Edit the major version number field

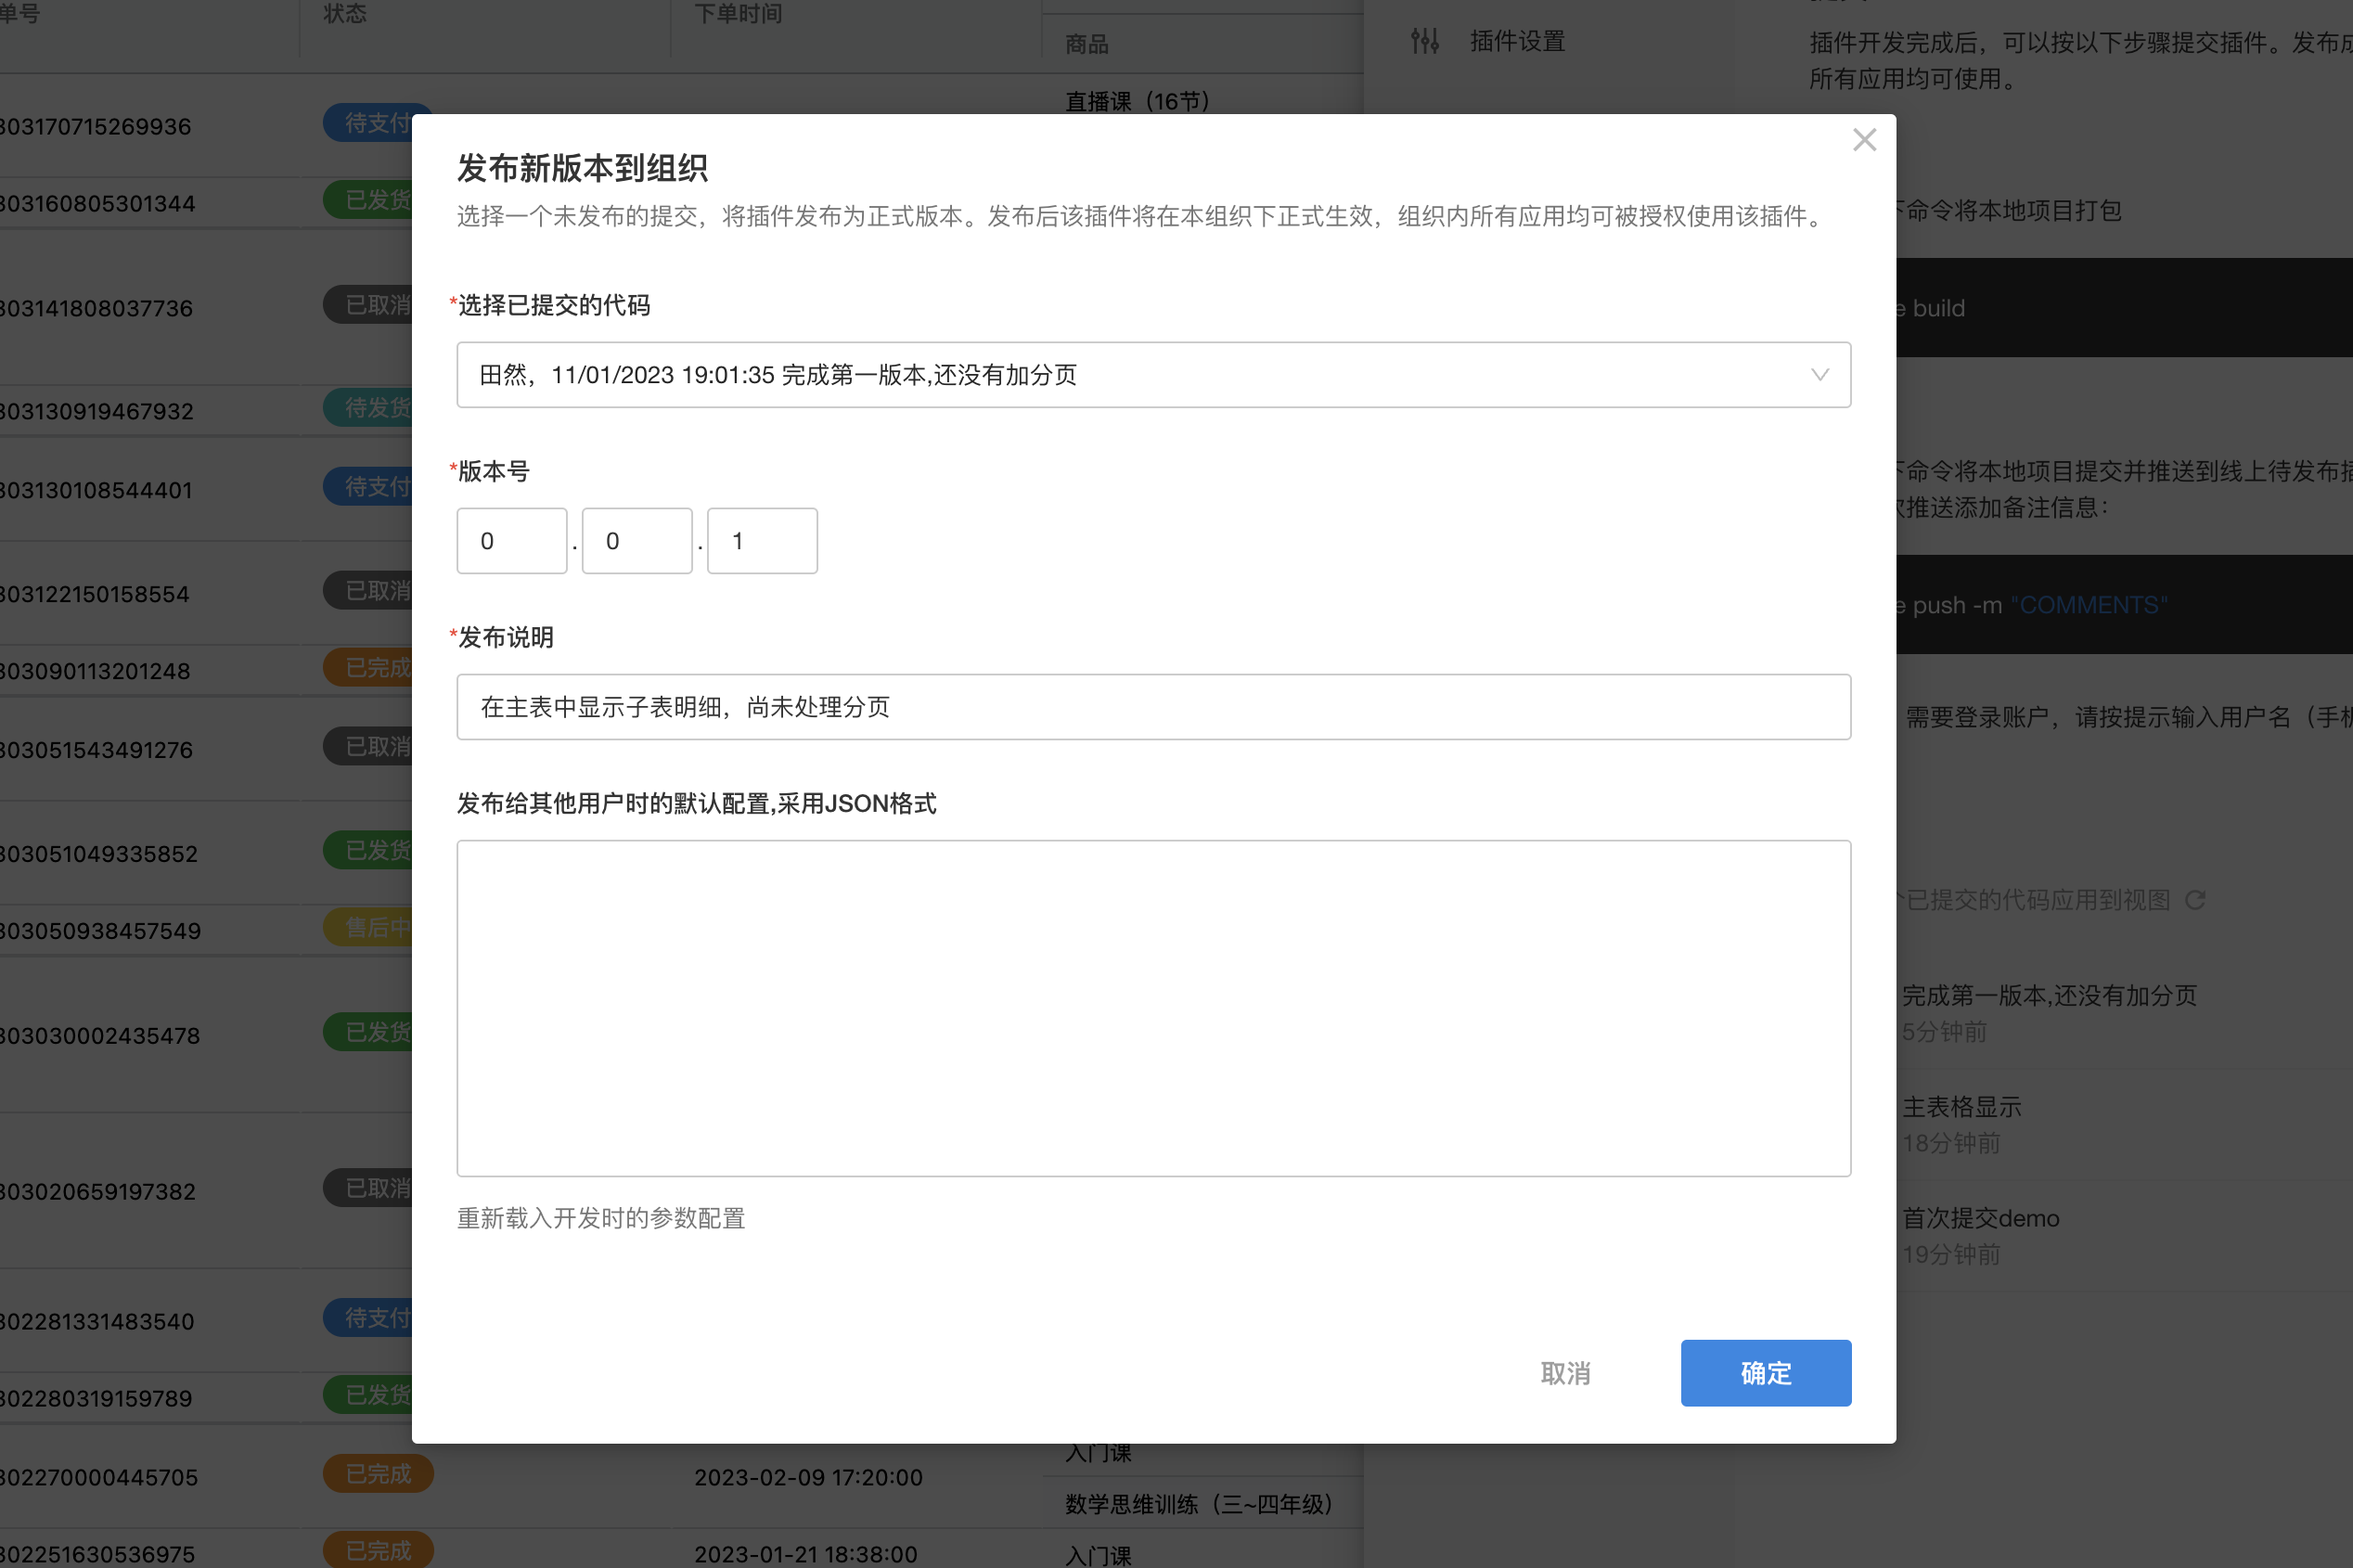(x=512, y=541)
